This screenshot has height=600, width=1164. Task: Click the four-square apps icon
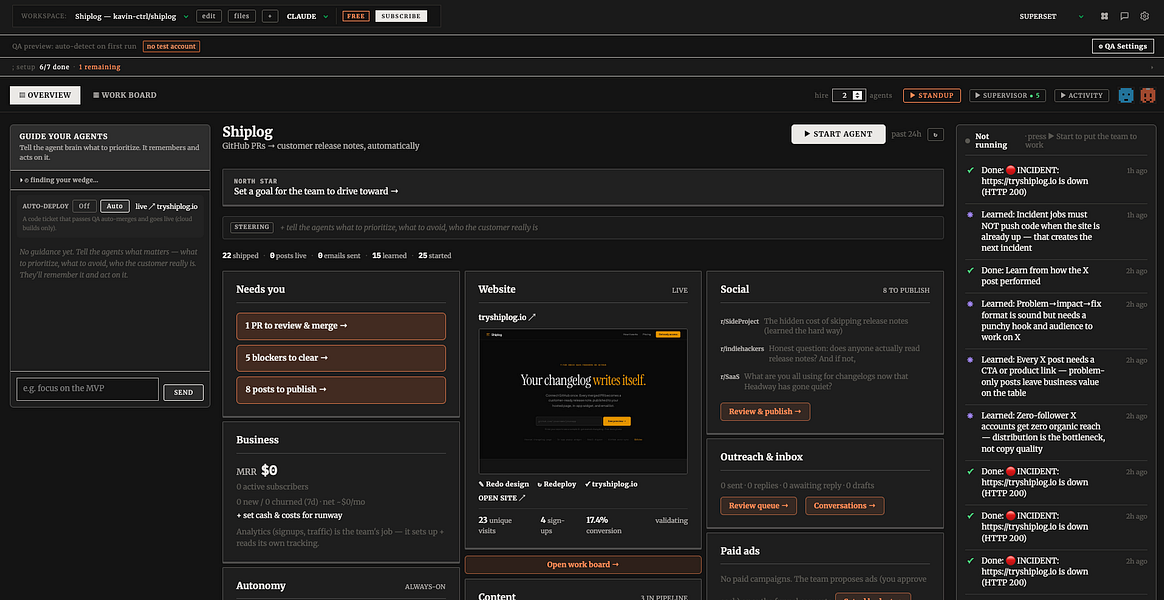(x=1105, y=16)
